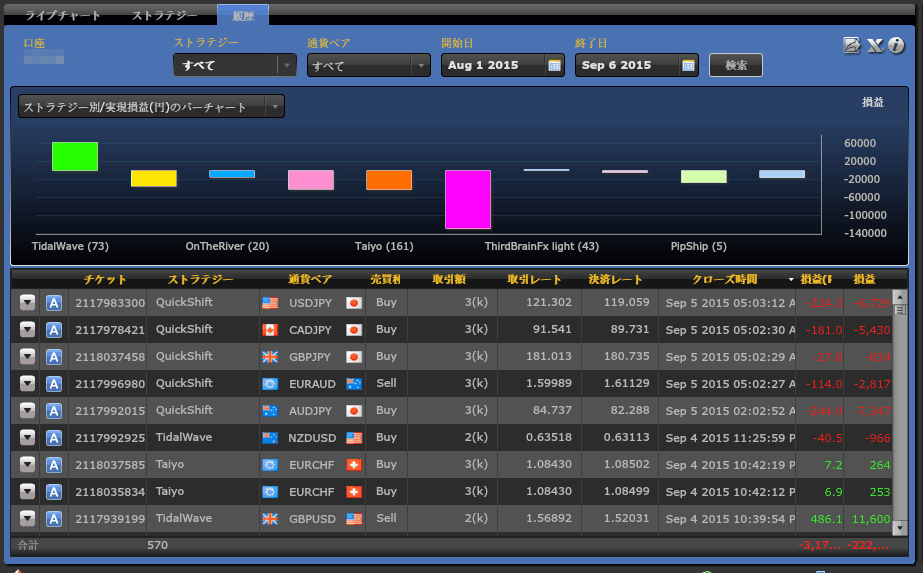Expand row of ticket 2118037585

(x=27, y=465)
